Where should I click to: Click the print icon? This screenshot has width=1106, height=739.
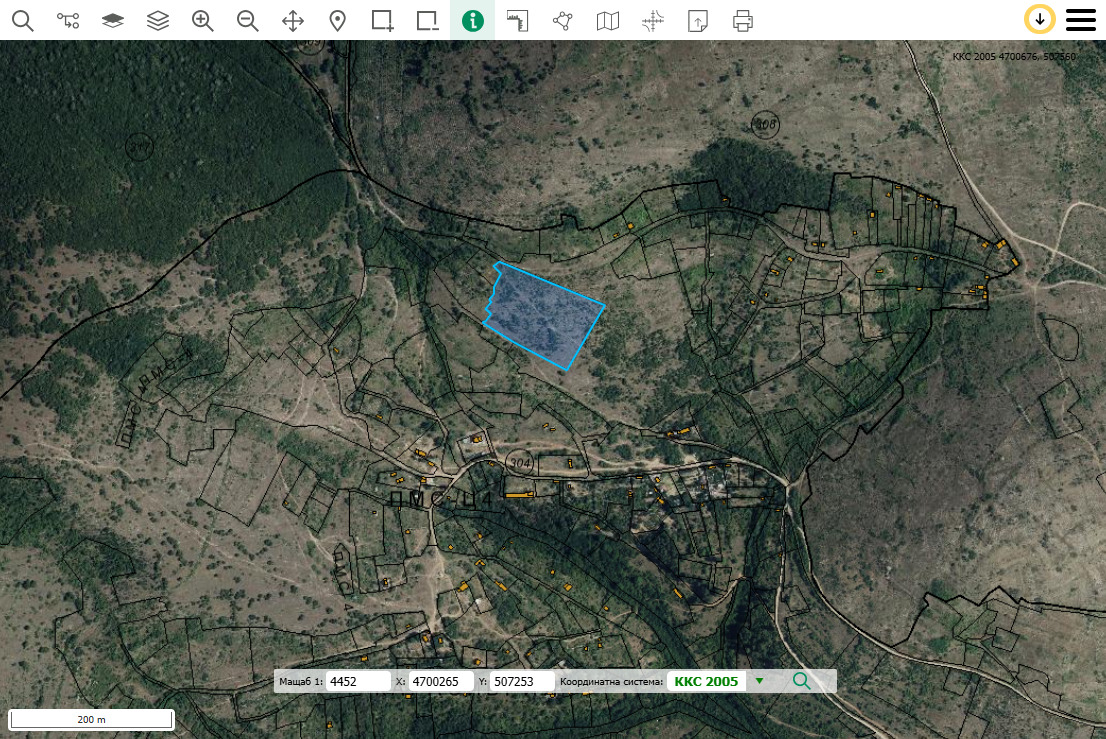(x=742, y=20)
